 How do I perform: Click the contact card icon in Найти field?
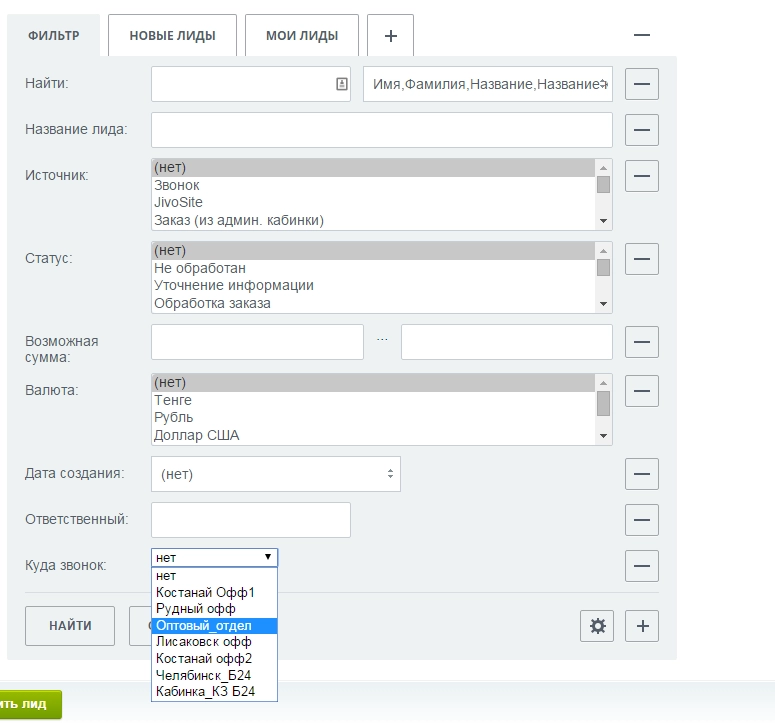pyautogui.click(x=341, y=84)
